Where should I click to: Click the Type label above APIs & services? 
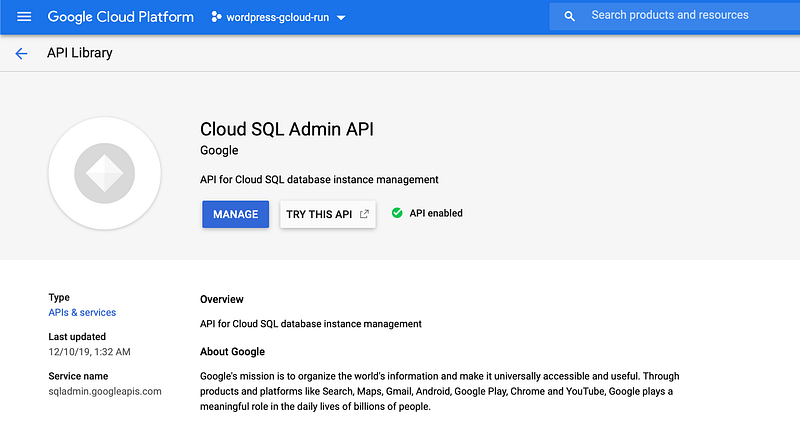coord(59,297)
